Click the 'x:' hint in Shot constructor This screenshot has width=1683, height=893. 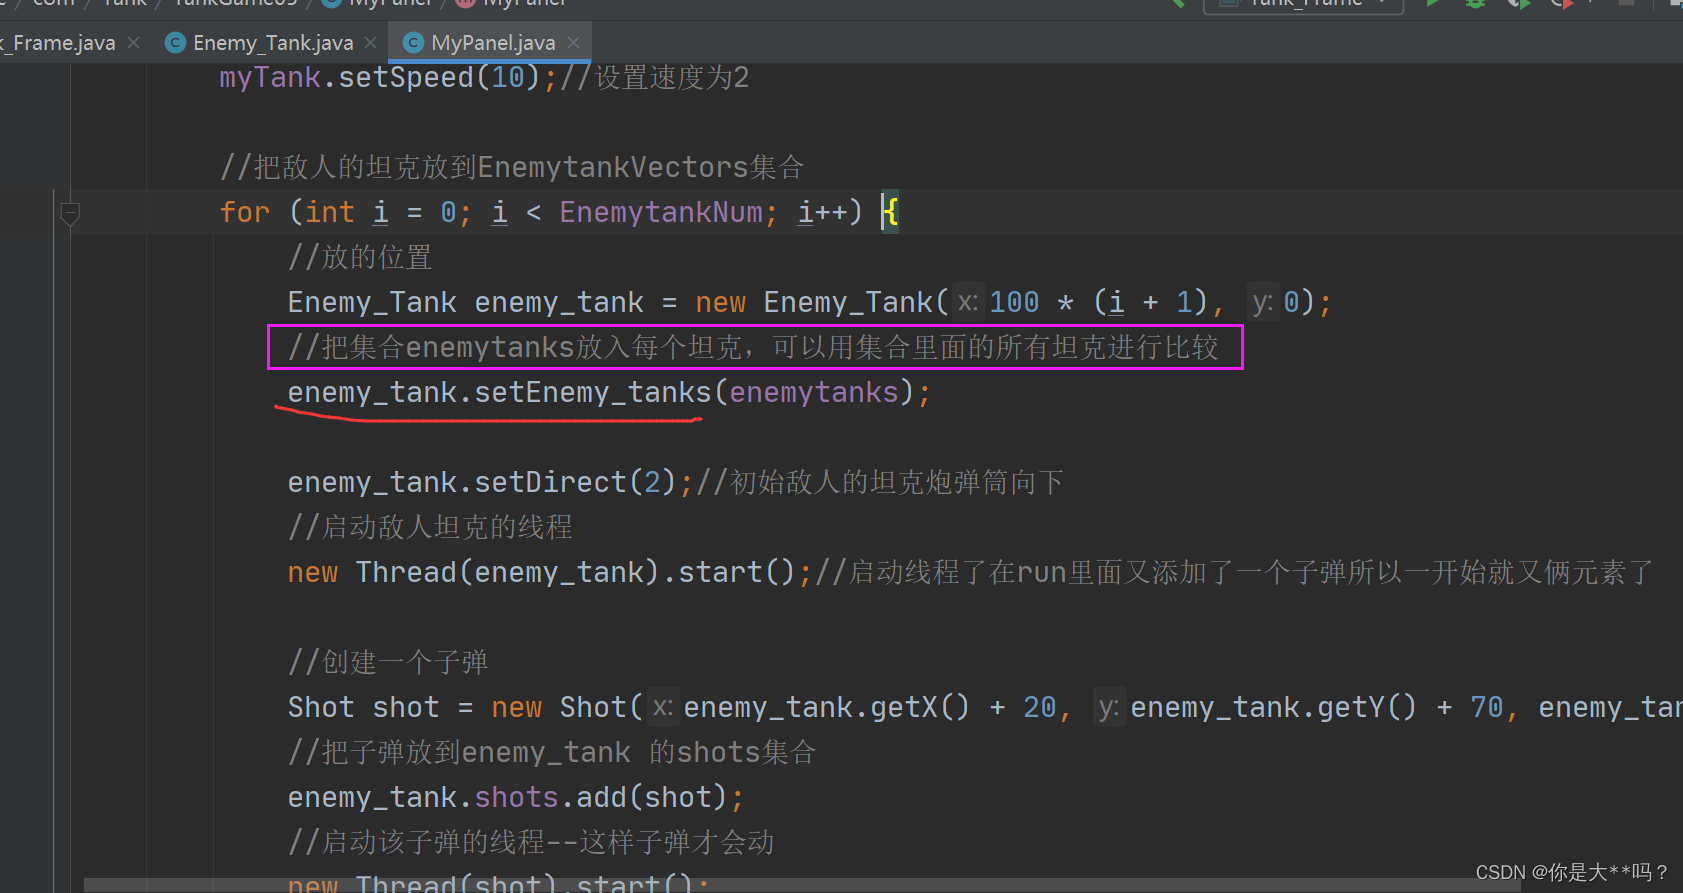tap(662, 707)
